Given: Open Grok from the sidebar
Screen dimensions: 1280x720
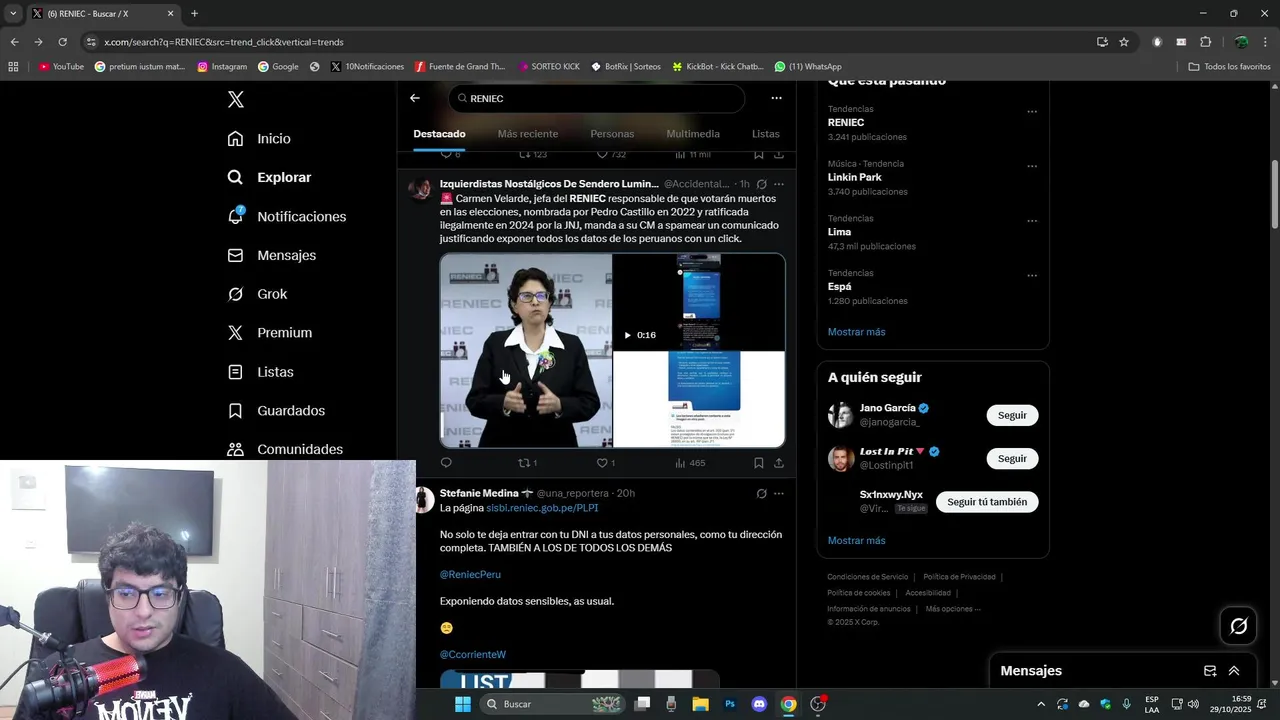Looking at the screenshot, I should [257, 294].
